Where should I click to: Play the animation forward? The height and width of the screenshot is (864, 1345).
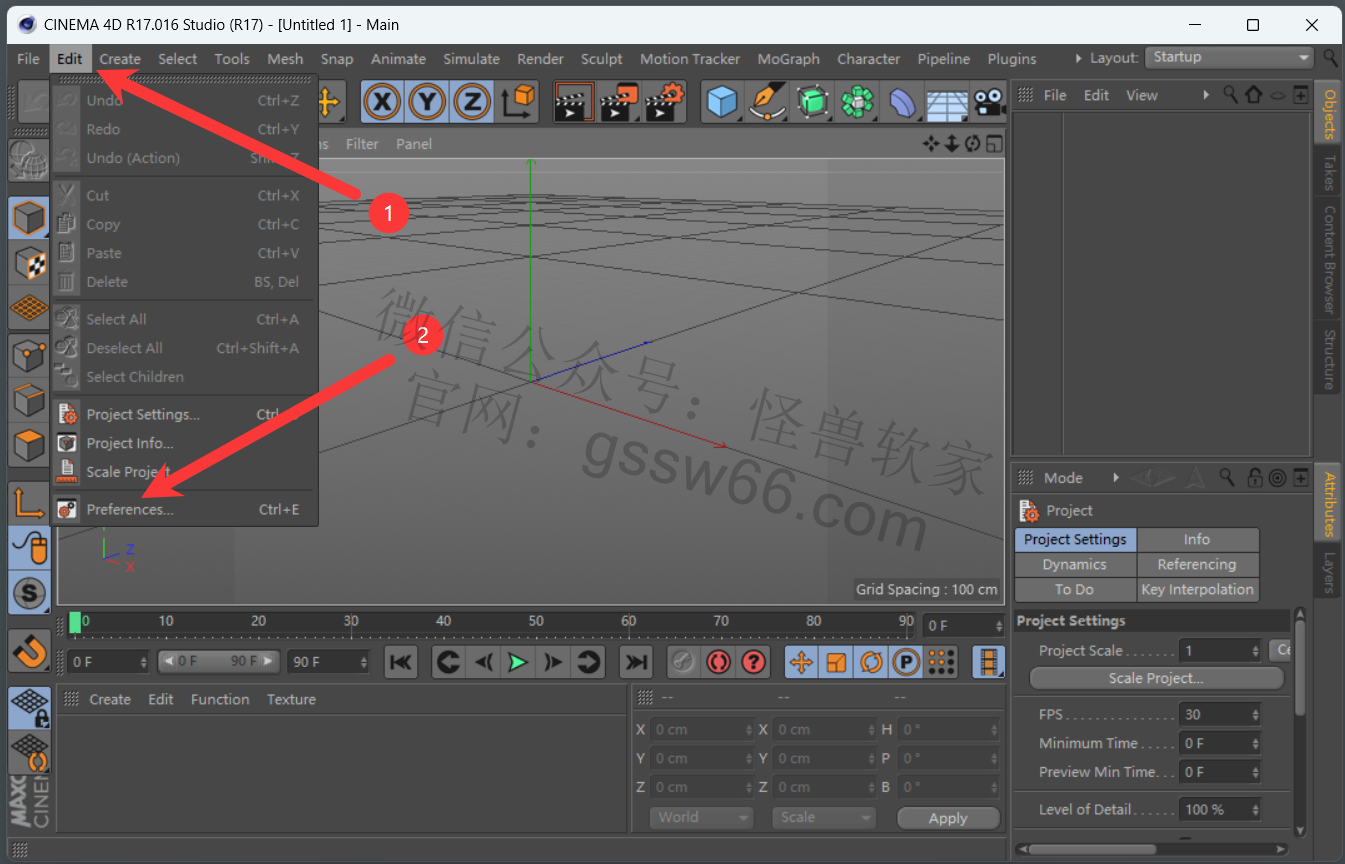517,661
